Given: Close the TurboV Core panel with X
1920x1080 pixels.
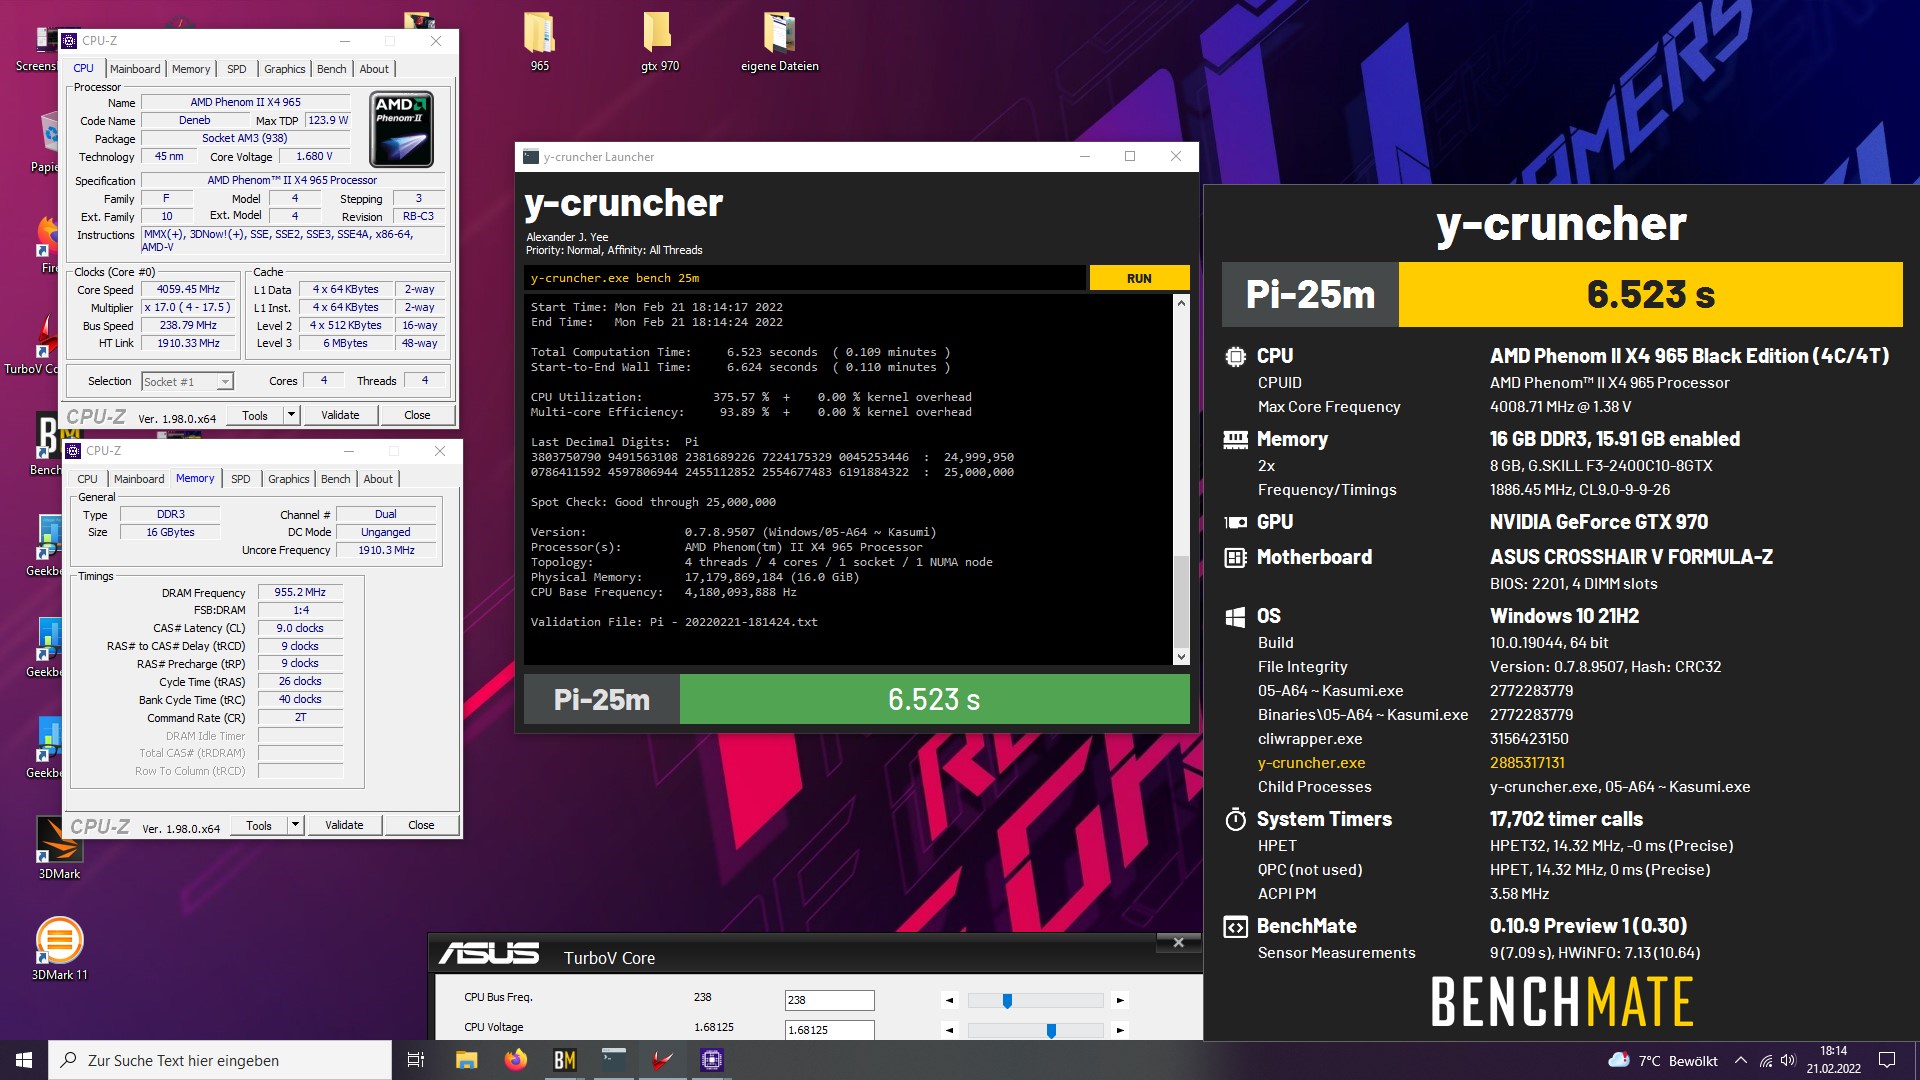Looking at the screenshot, I should (x=1178, y=943).
